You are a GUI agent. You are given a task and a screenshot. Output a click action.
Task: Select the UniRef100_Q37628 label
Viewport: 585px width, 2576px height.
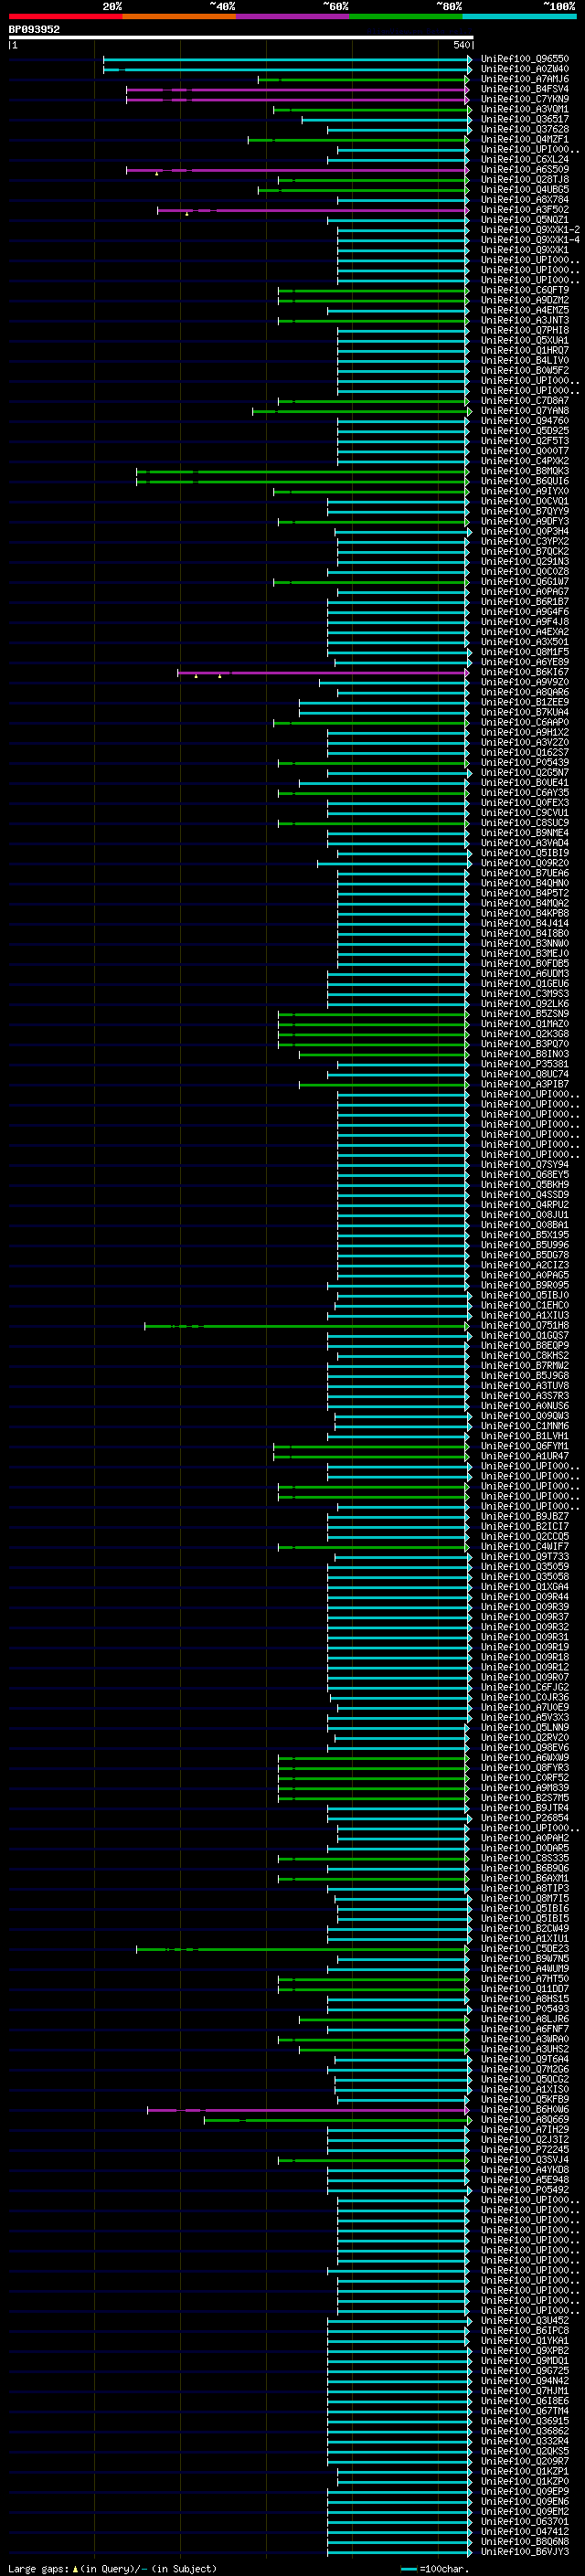click(524, 129)
